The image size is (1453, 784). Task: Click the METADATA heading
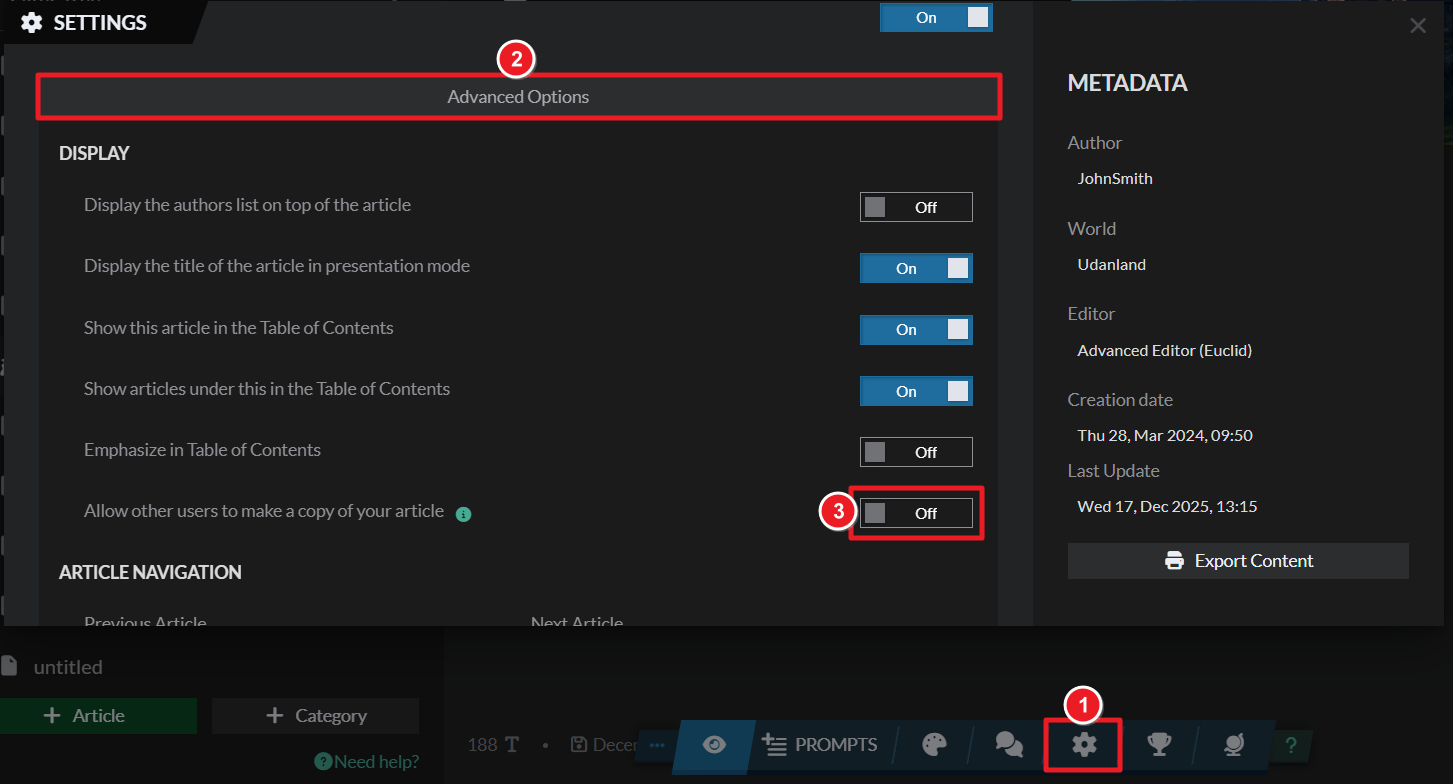(x=1127, y=84)
